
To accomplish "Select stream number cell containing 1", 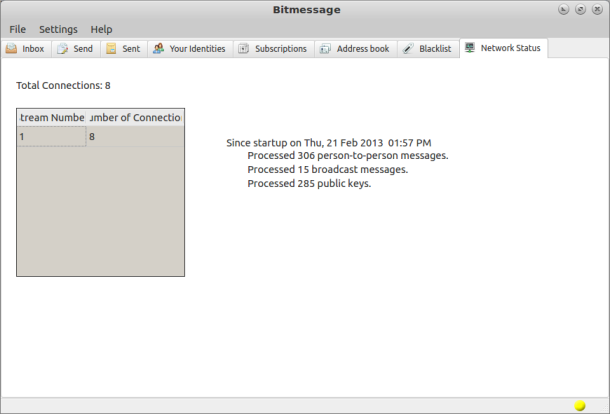I will (x=52, y=137).
